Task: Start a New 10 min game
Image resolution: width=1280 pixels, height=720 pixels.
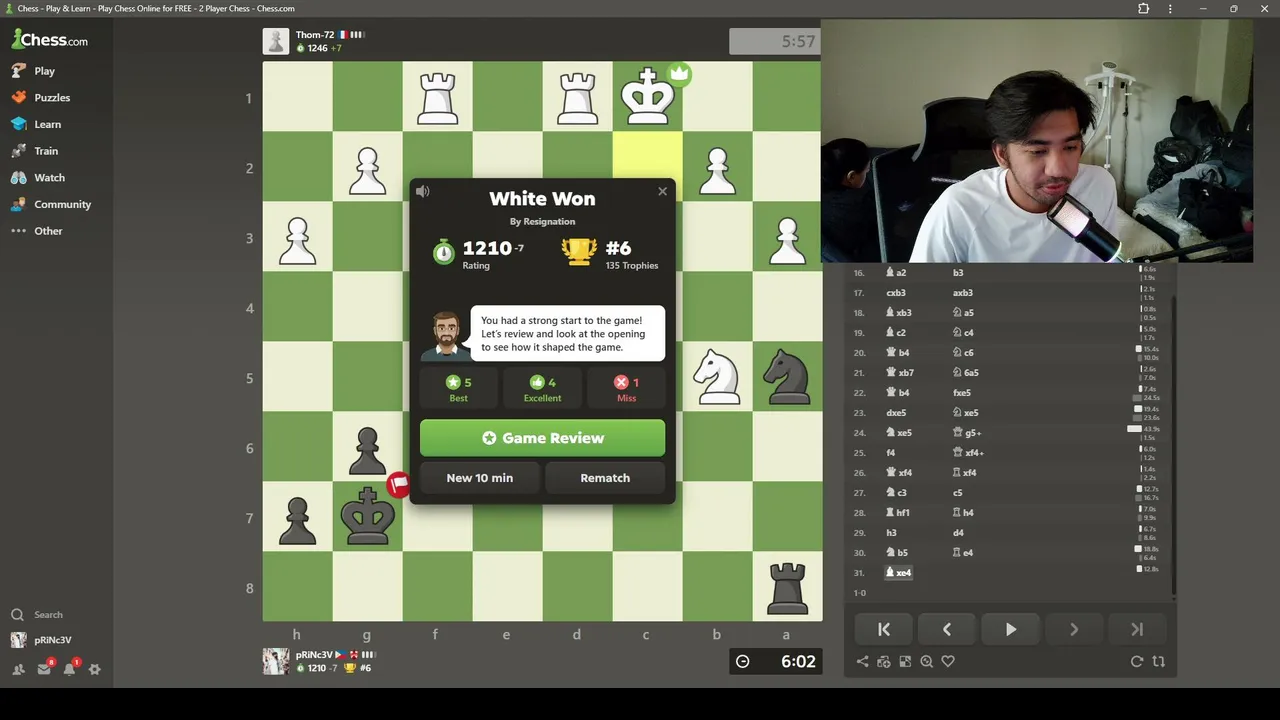Action: click(x=480, y=478)
